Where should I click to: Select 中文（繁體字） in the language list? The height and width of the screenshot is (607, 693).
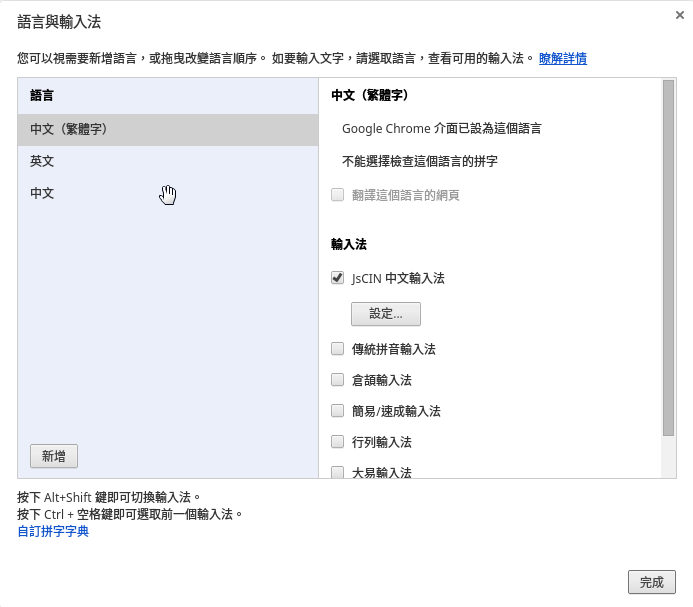168,130
